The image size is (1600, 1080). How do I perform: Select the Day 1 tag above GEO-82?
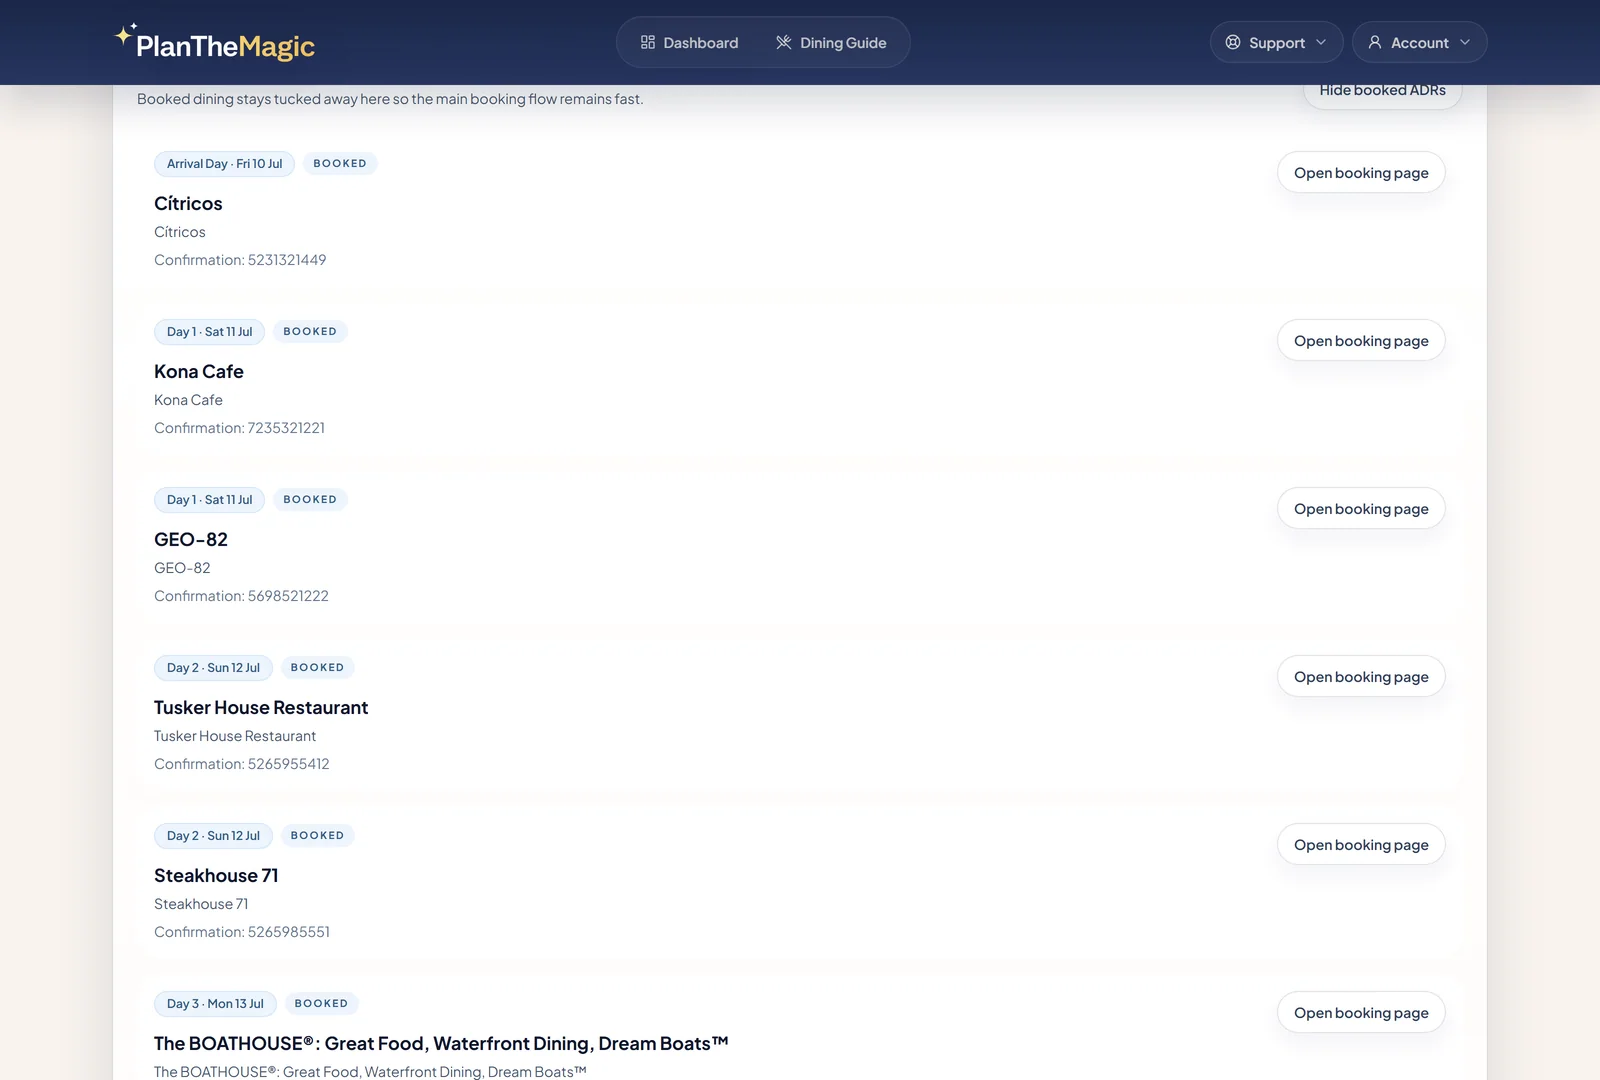(x=209, y=500)
